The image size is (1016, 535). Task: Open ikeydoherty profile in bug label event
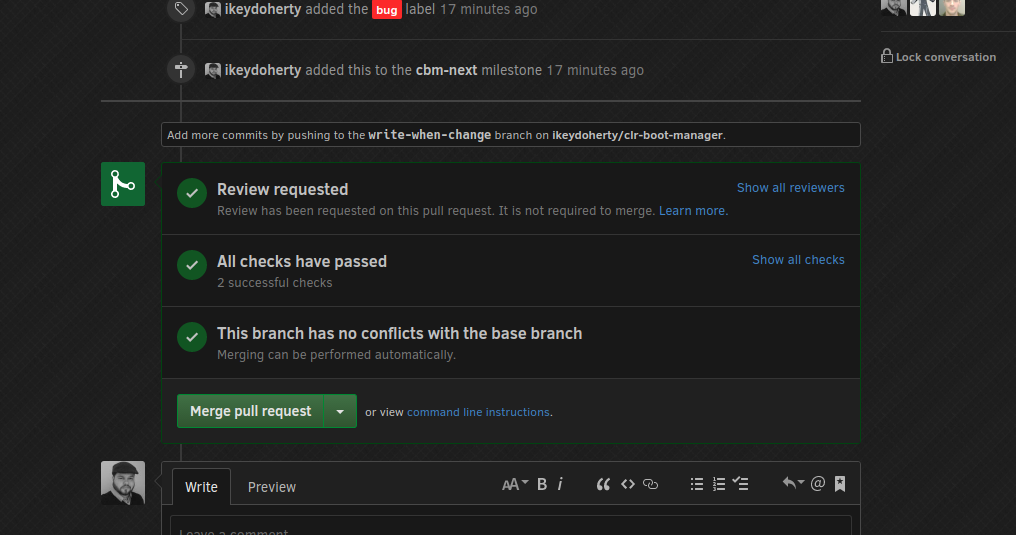tap(262, 9)
